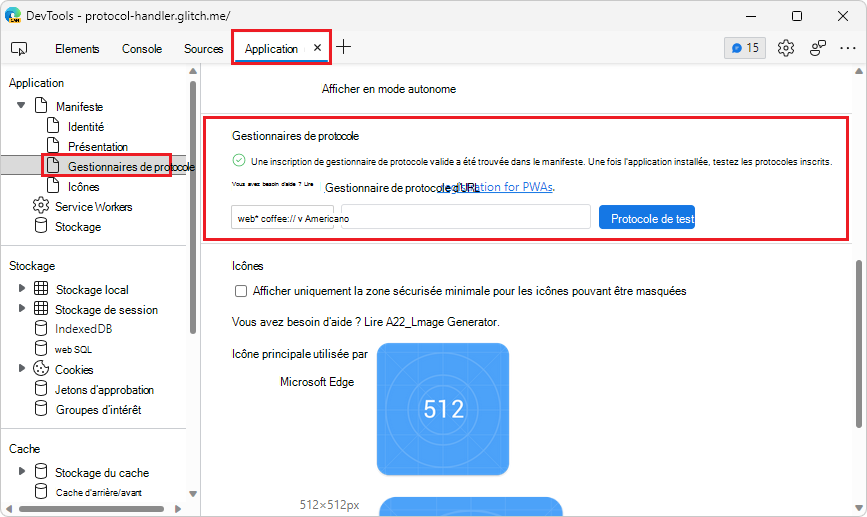Select the Présentation item
The height and width of the screenshot is (517, 867).
[98, 147]
